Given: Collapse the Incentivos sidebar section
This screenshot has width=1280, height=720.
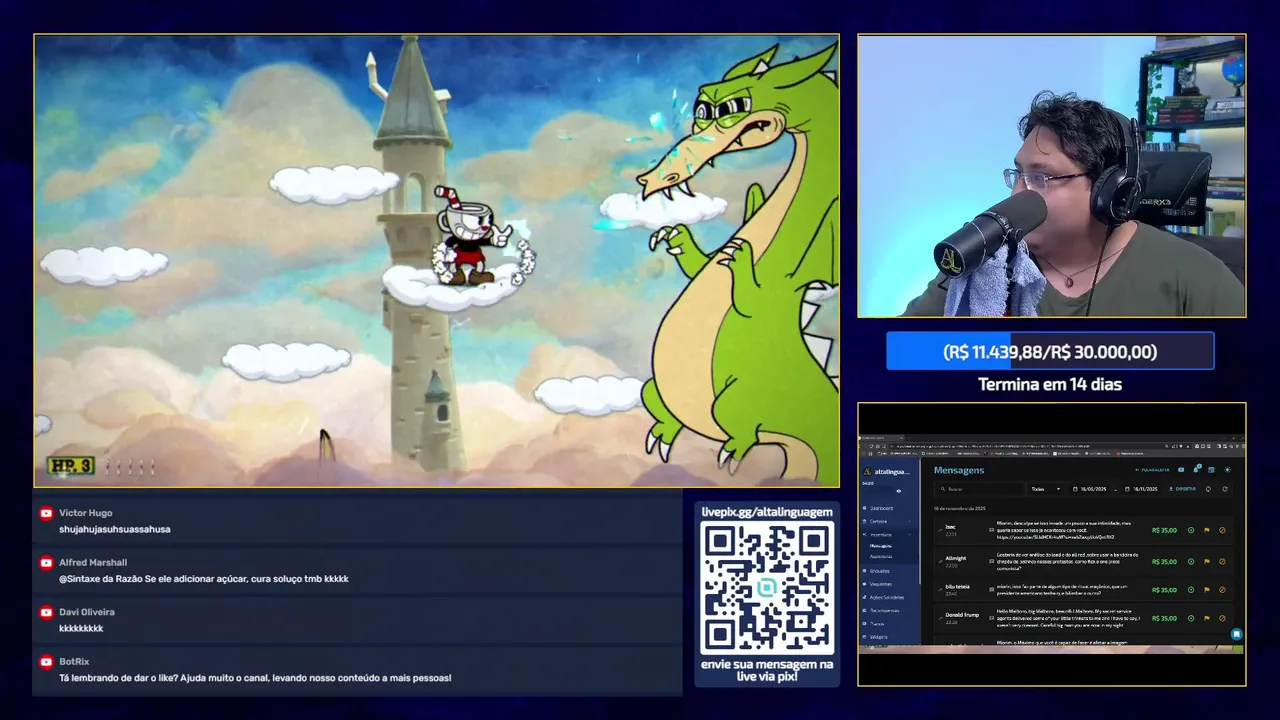Looking at the screenshot, I should [x=889, y=535].
